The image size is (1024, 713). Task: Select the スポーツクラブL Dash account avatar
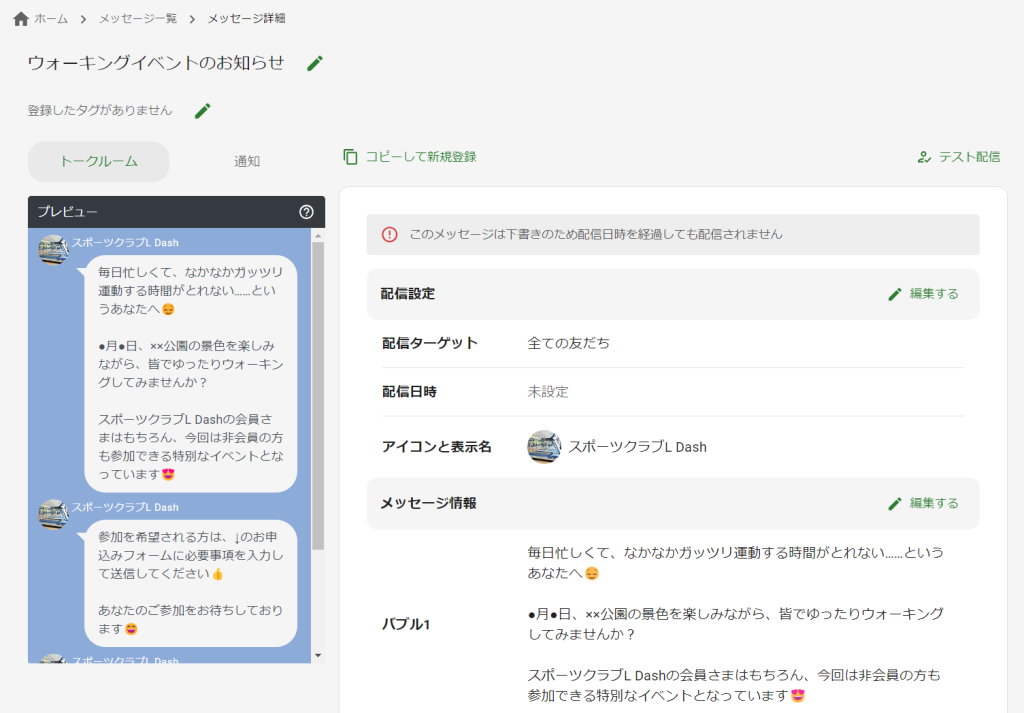click(x=545, y=447)
